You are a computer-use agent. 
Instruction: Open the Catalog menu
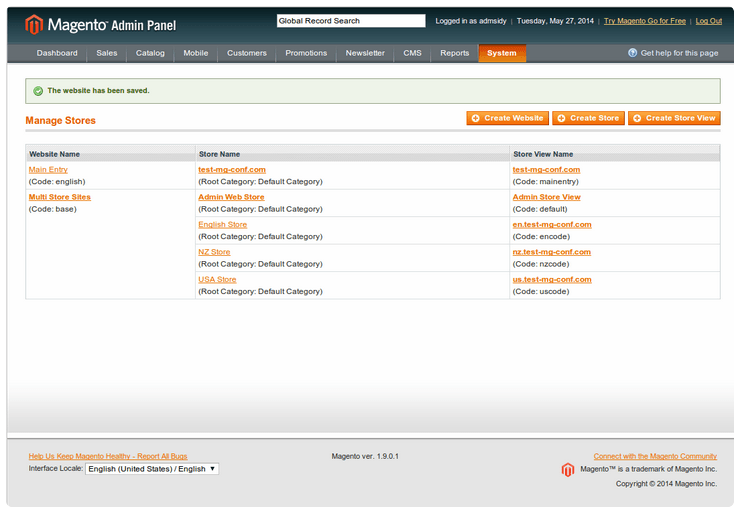point(150,53)
